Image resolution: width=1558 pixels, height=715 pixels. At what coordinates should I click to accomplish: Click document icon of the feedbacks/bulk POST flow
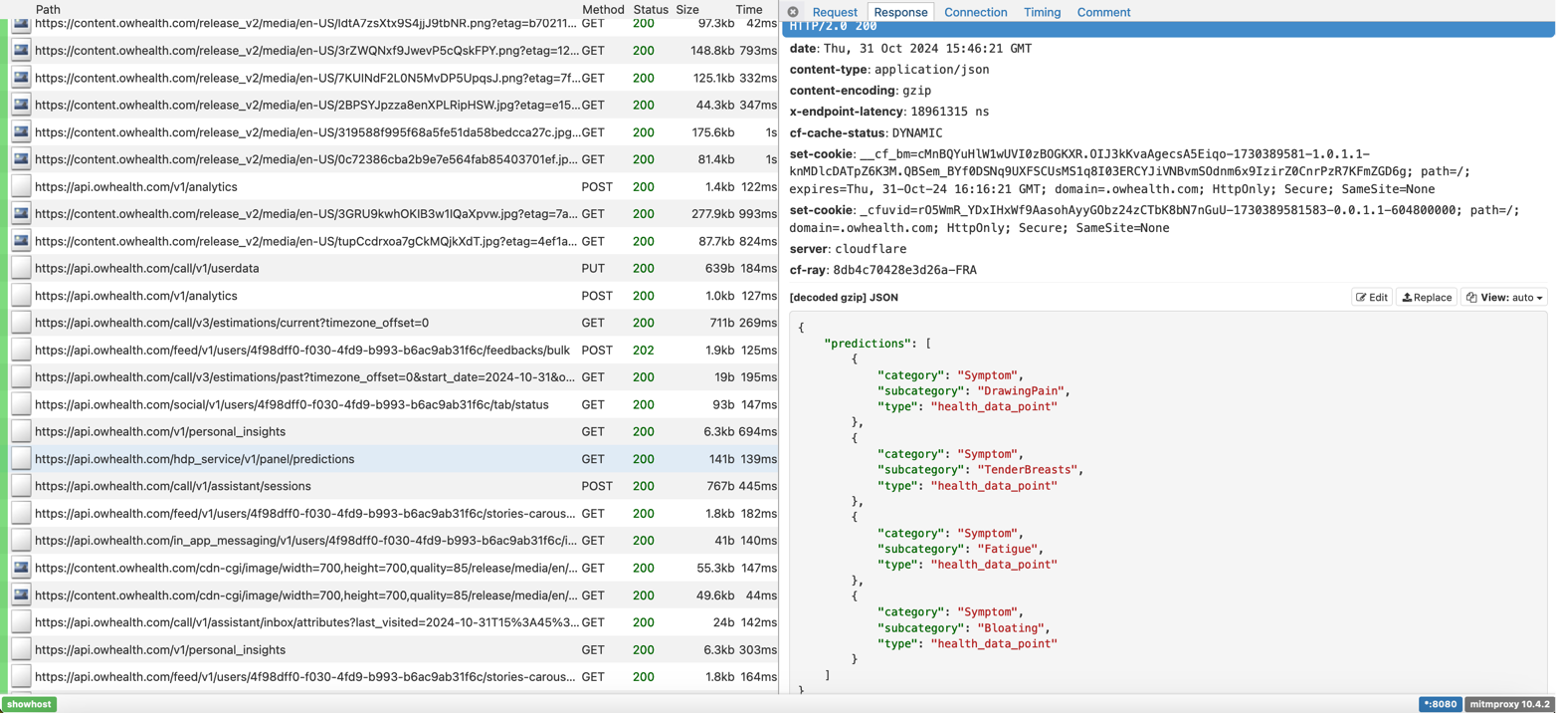[x=21, y=350]
